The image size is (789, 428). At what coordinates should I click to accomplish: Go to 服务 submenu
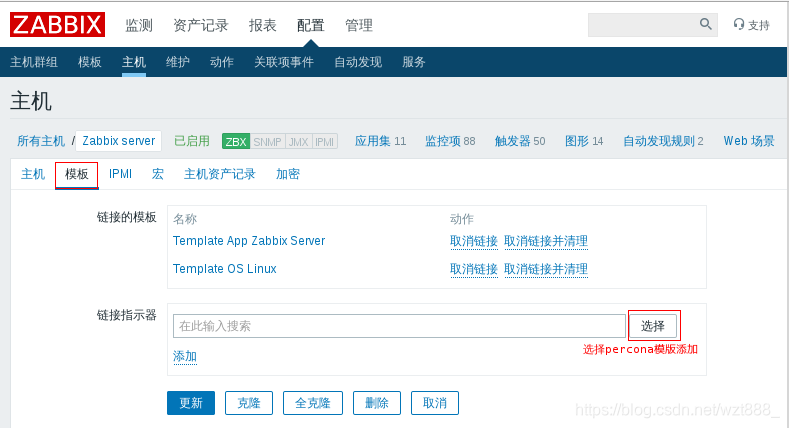[414, 62]
